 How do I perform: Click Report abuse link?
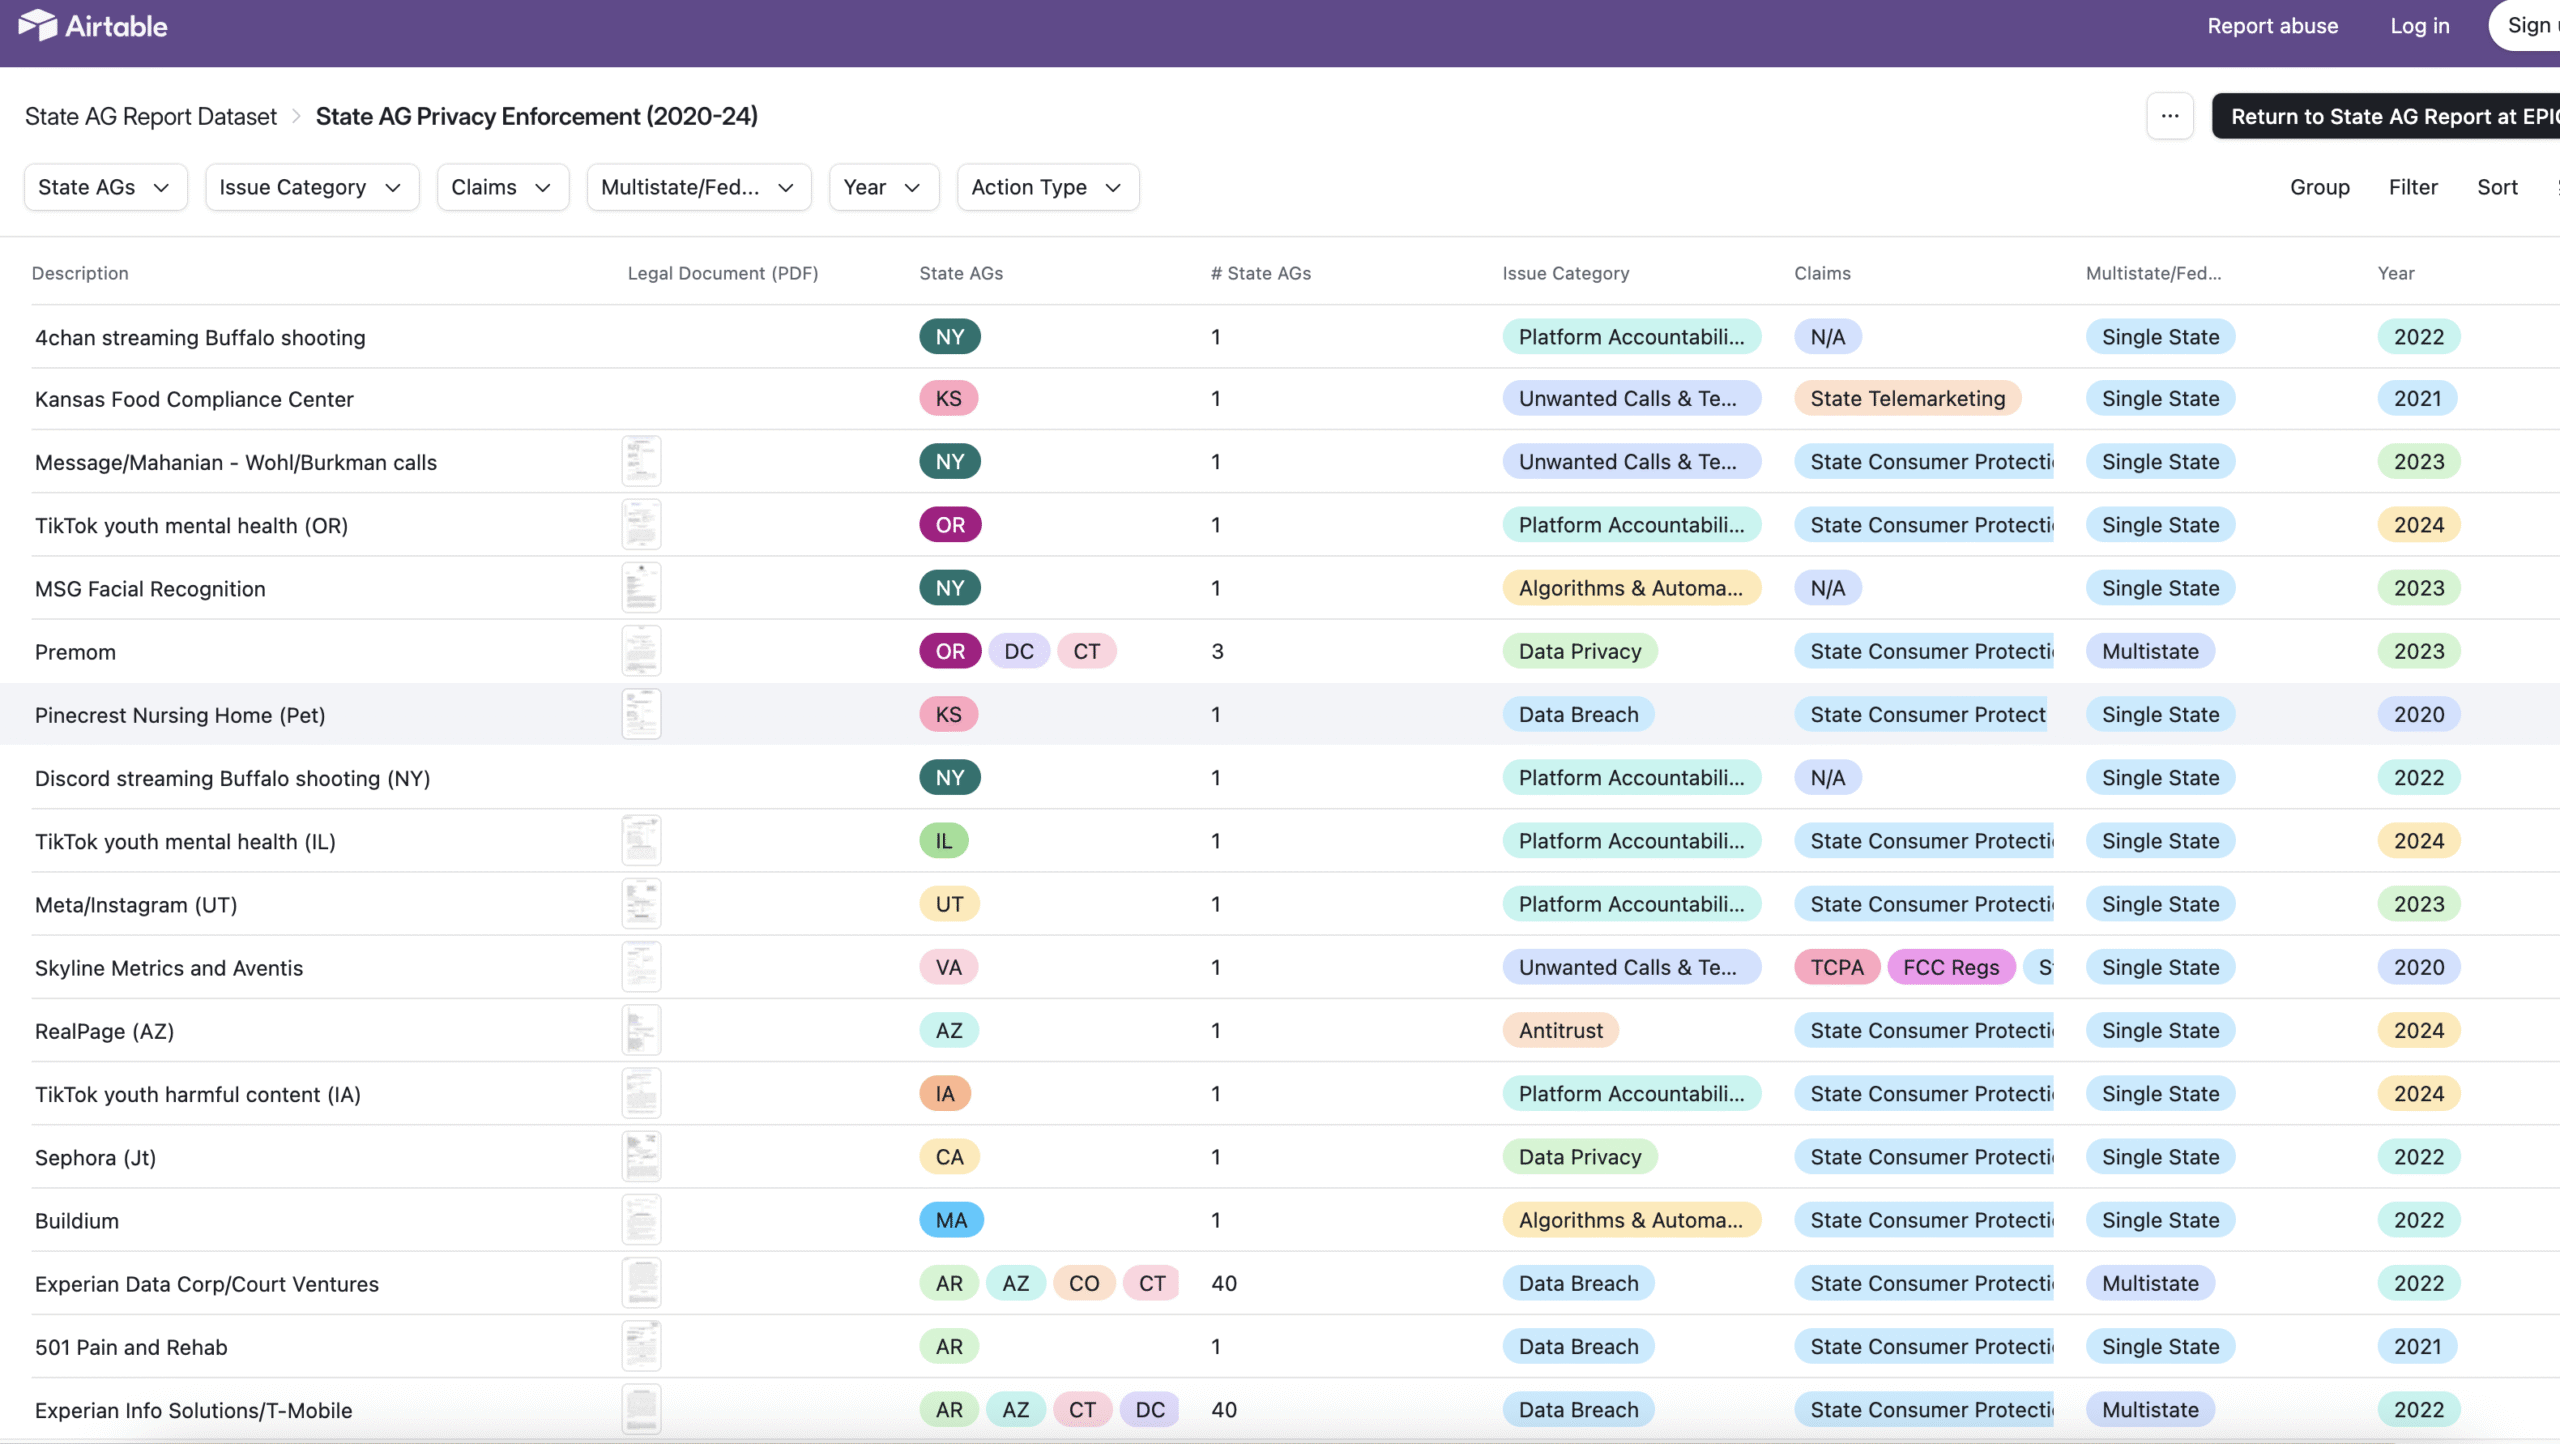2272,26
